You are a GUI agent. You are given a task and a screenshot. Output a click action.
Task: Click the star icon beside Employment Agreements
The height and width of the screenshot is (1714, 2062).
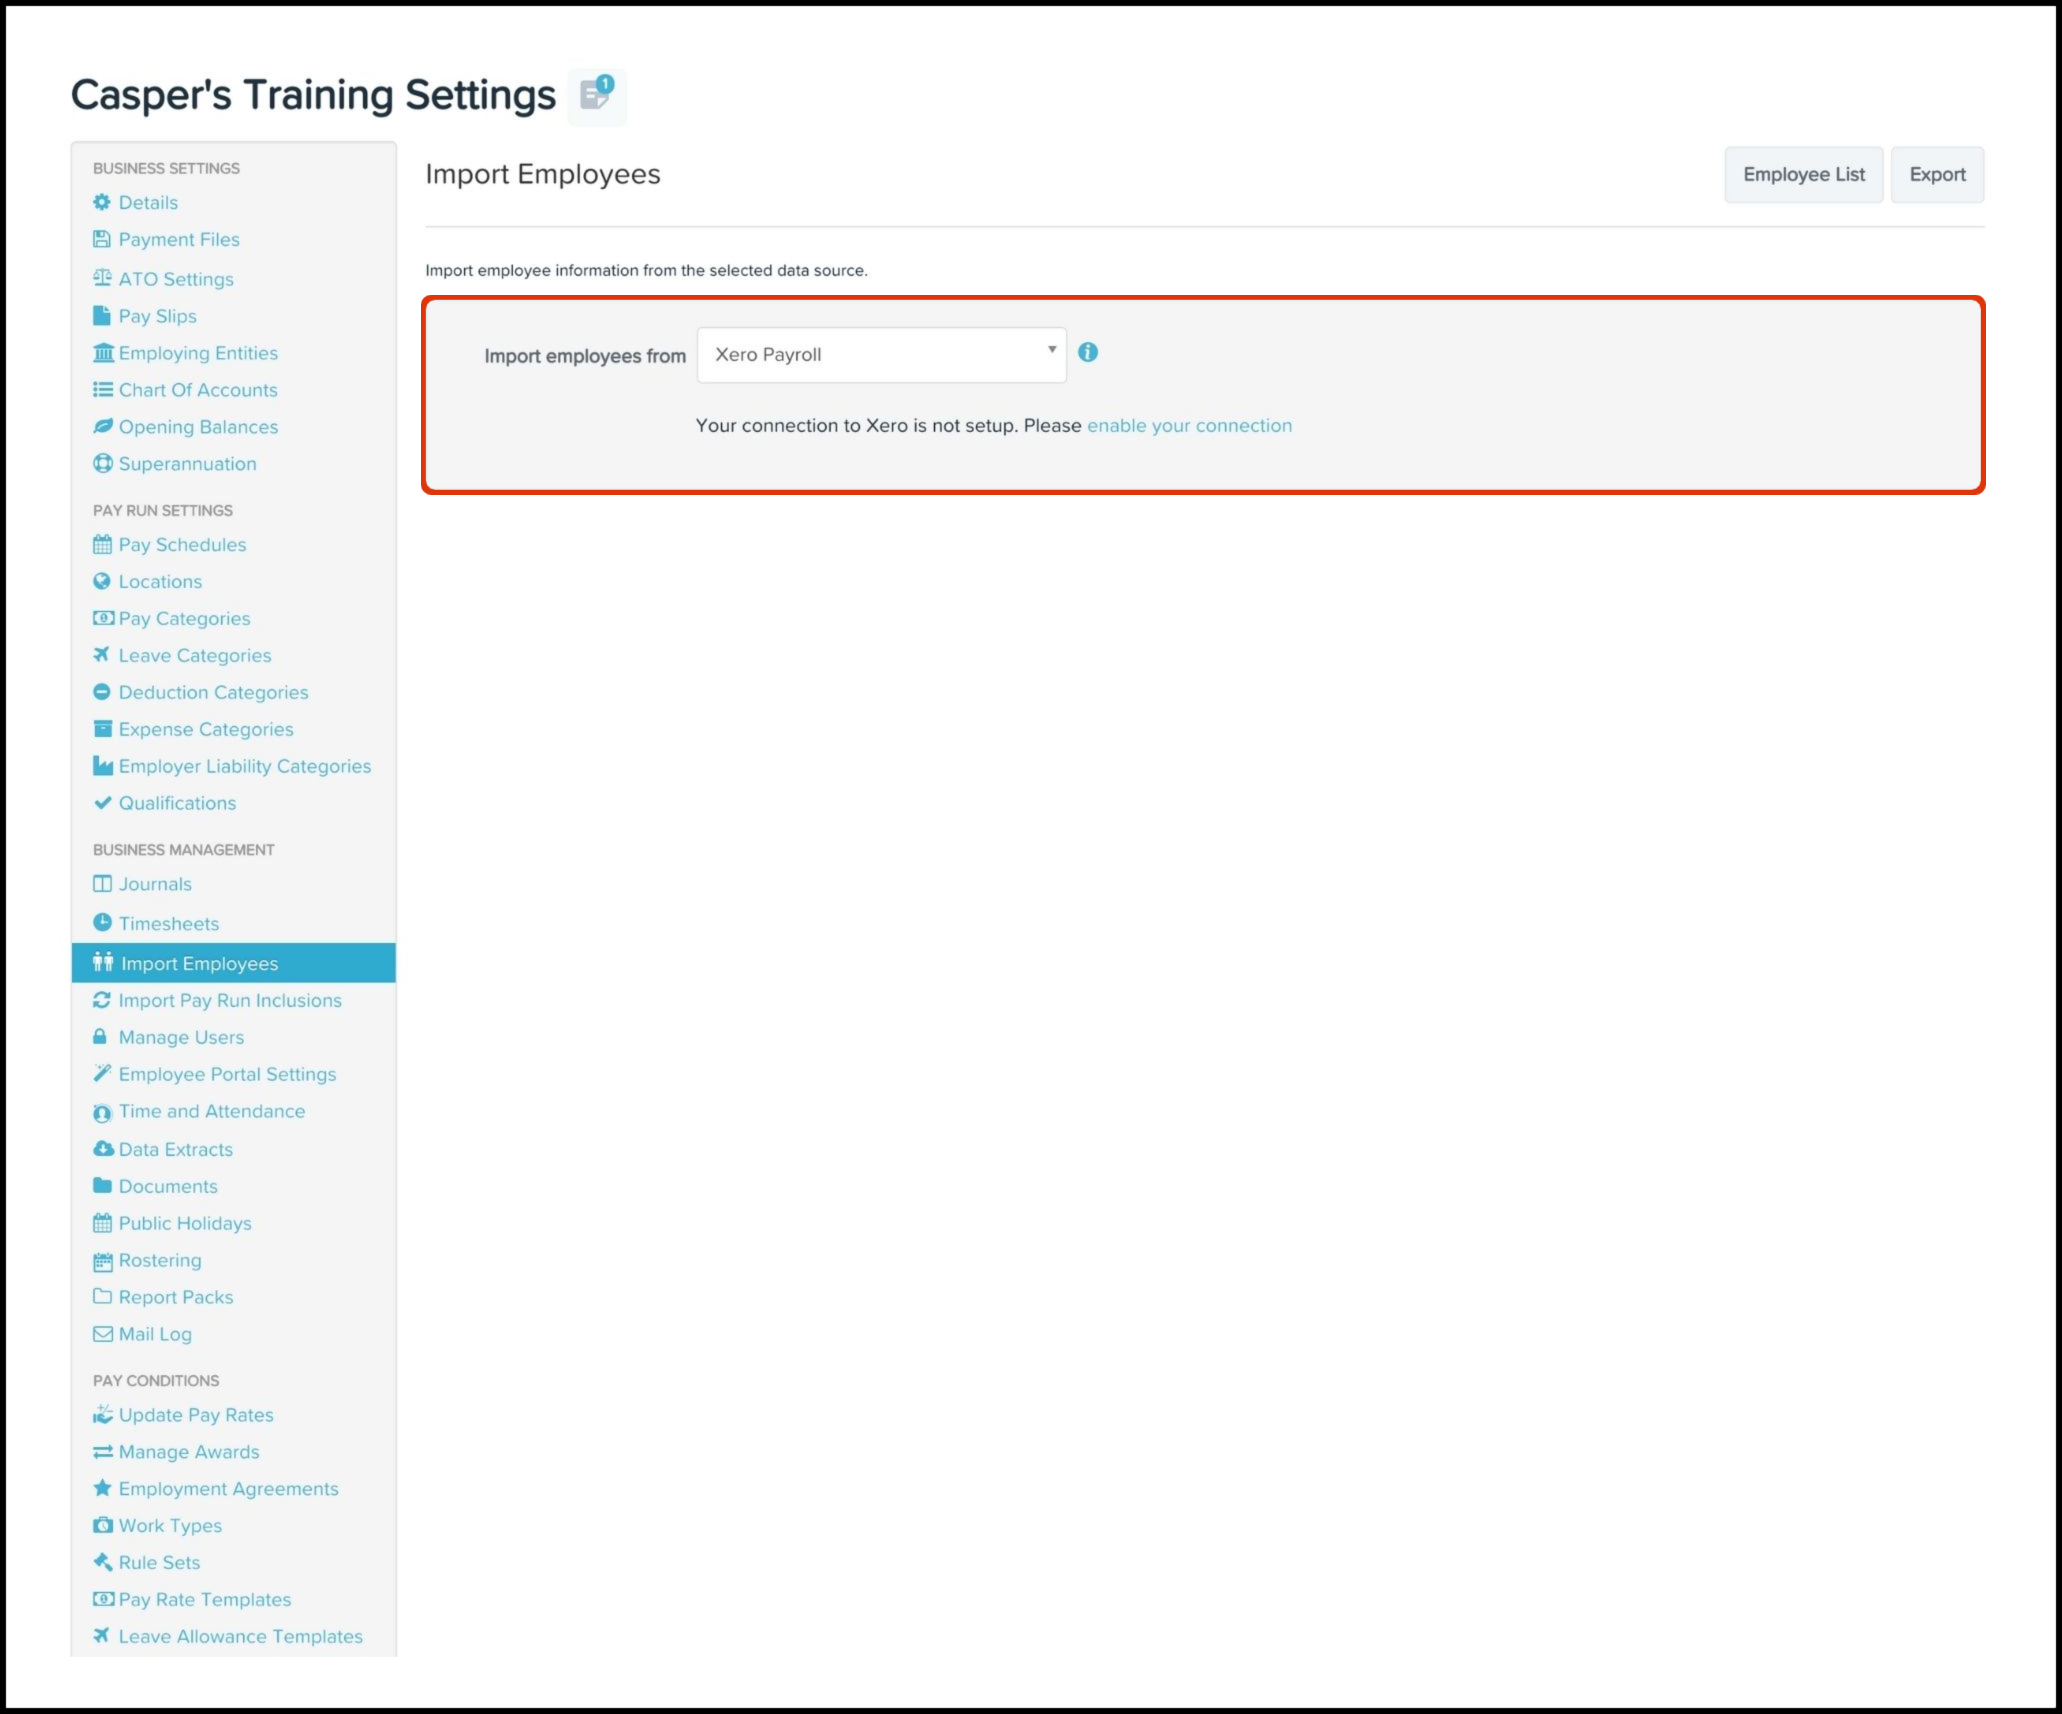pyautogui.click(x=102, y=1487)
